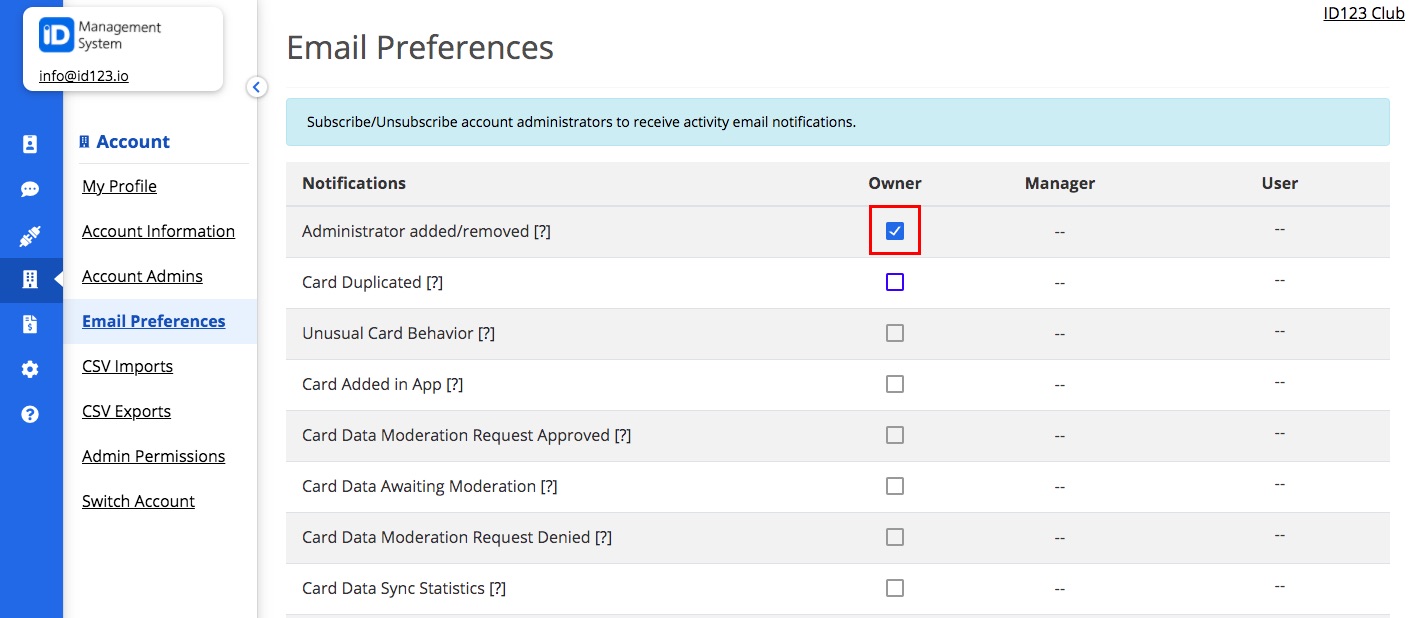Open Admin Permissions in the Account menu

(x=153, y=455)
